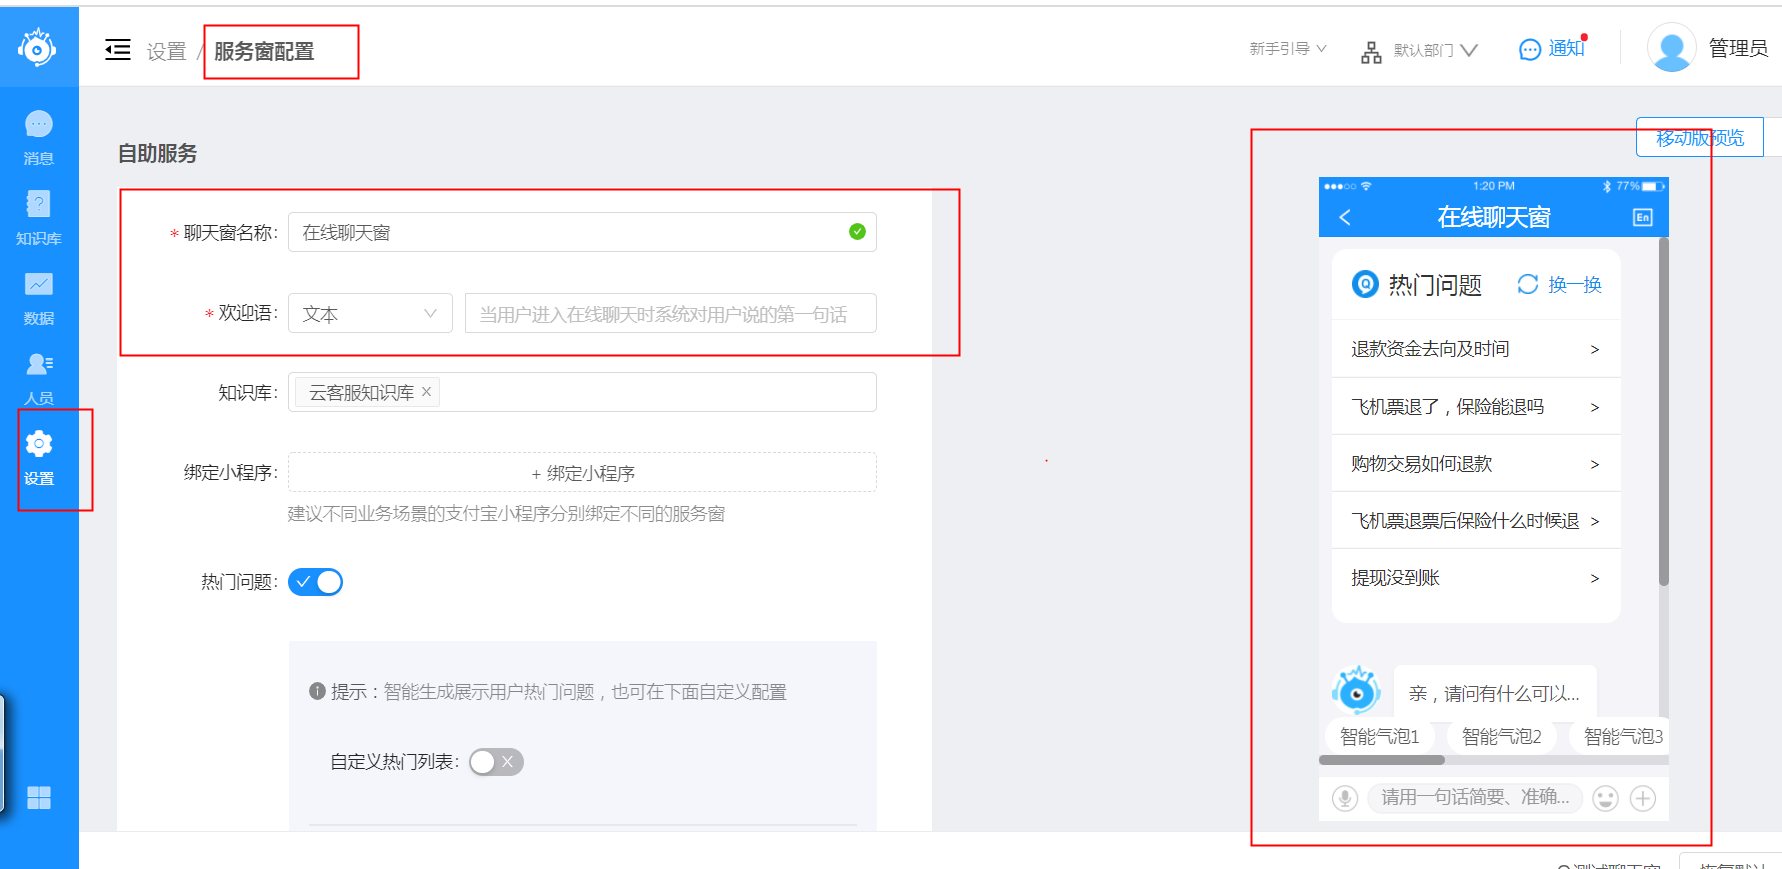This screenshot has width=1782, height=869.
Task: Remove the 云客服知识库 tag with its X
Action: tap(427, 392)
